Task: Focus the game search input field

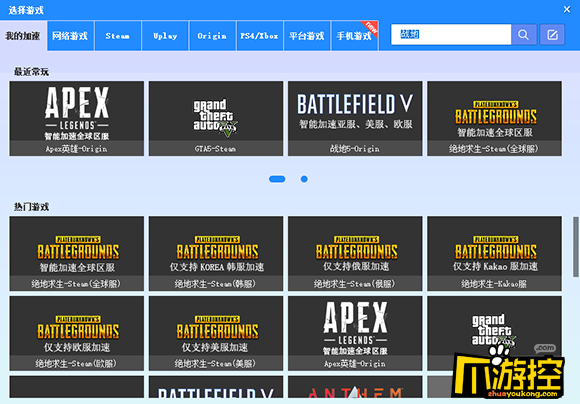Action: [x=451, y=35]
